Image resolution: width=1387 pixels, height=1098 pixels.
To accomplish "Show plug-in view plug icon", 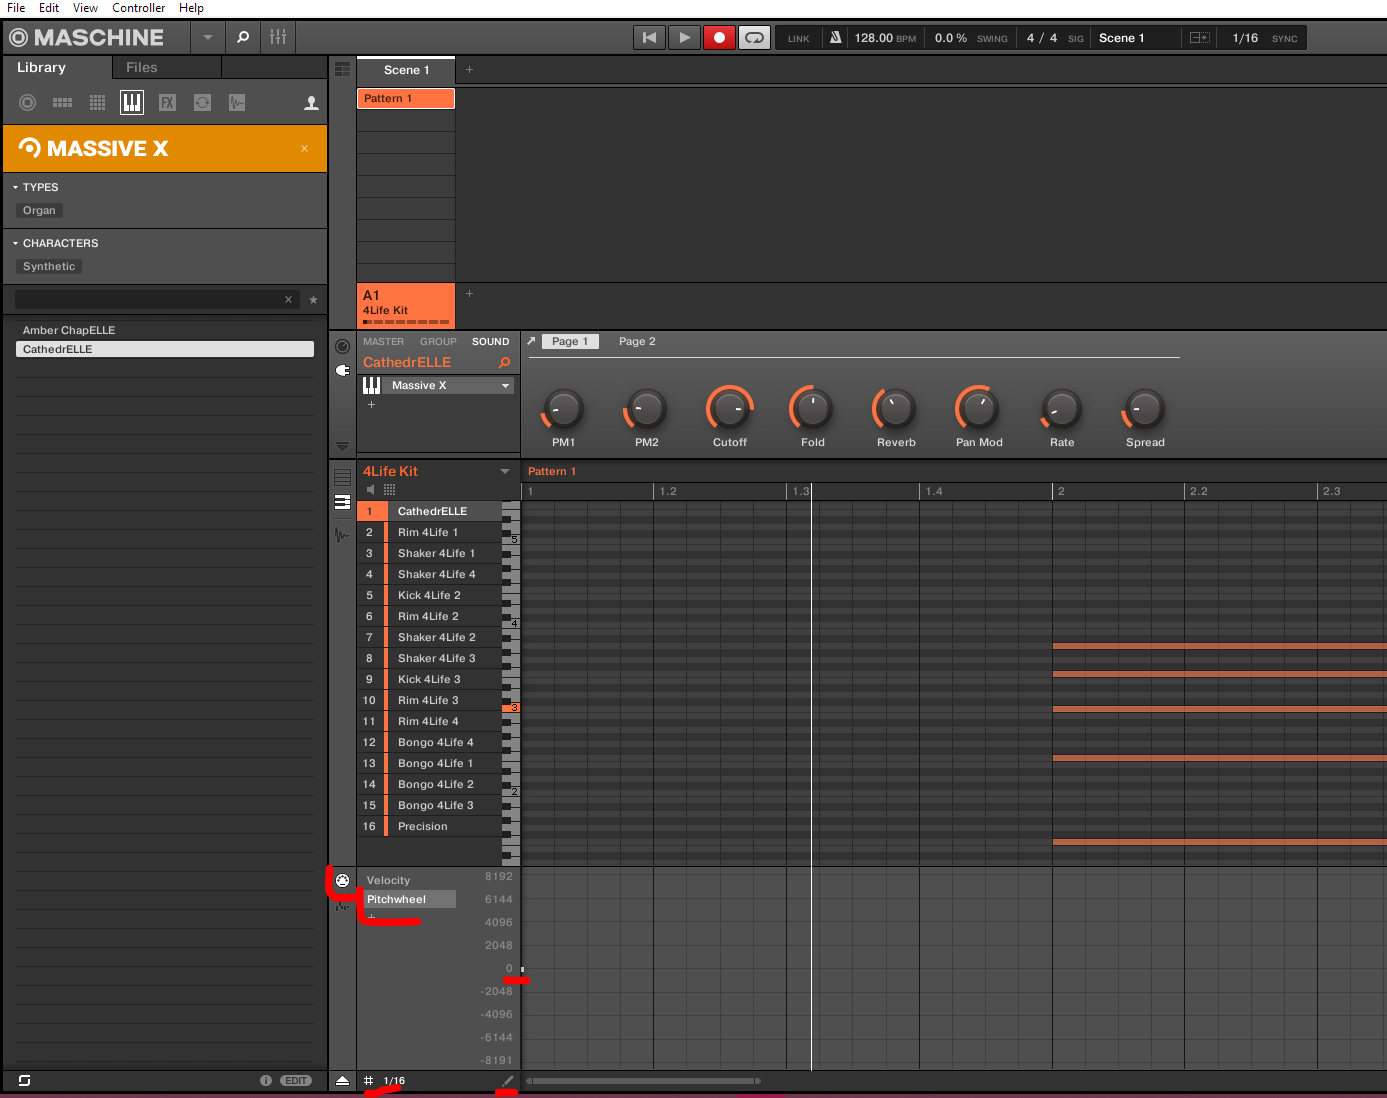I will (342, 370).
